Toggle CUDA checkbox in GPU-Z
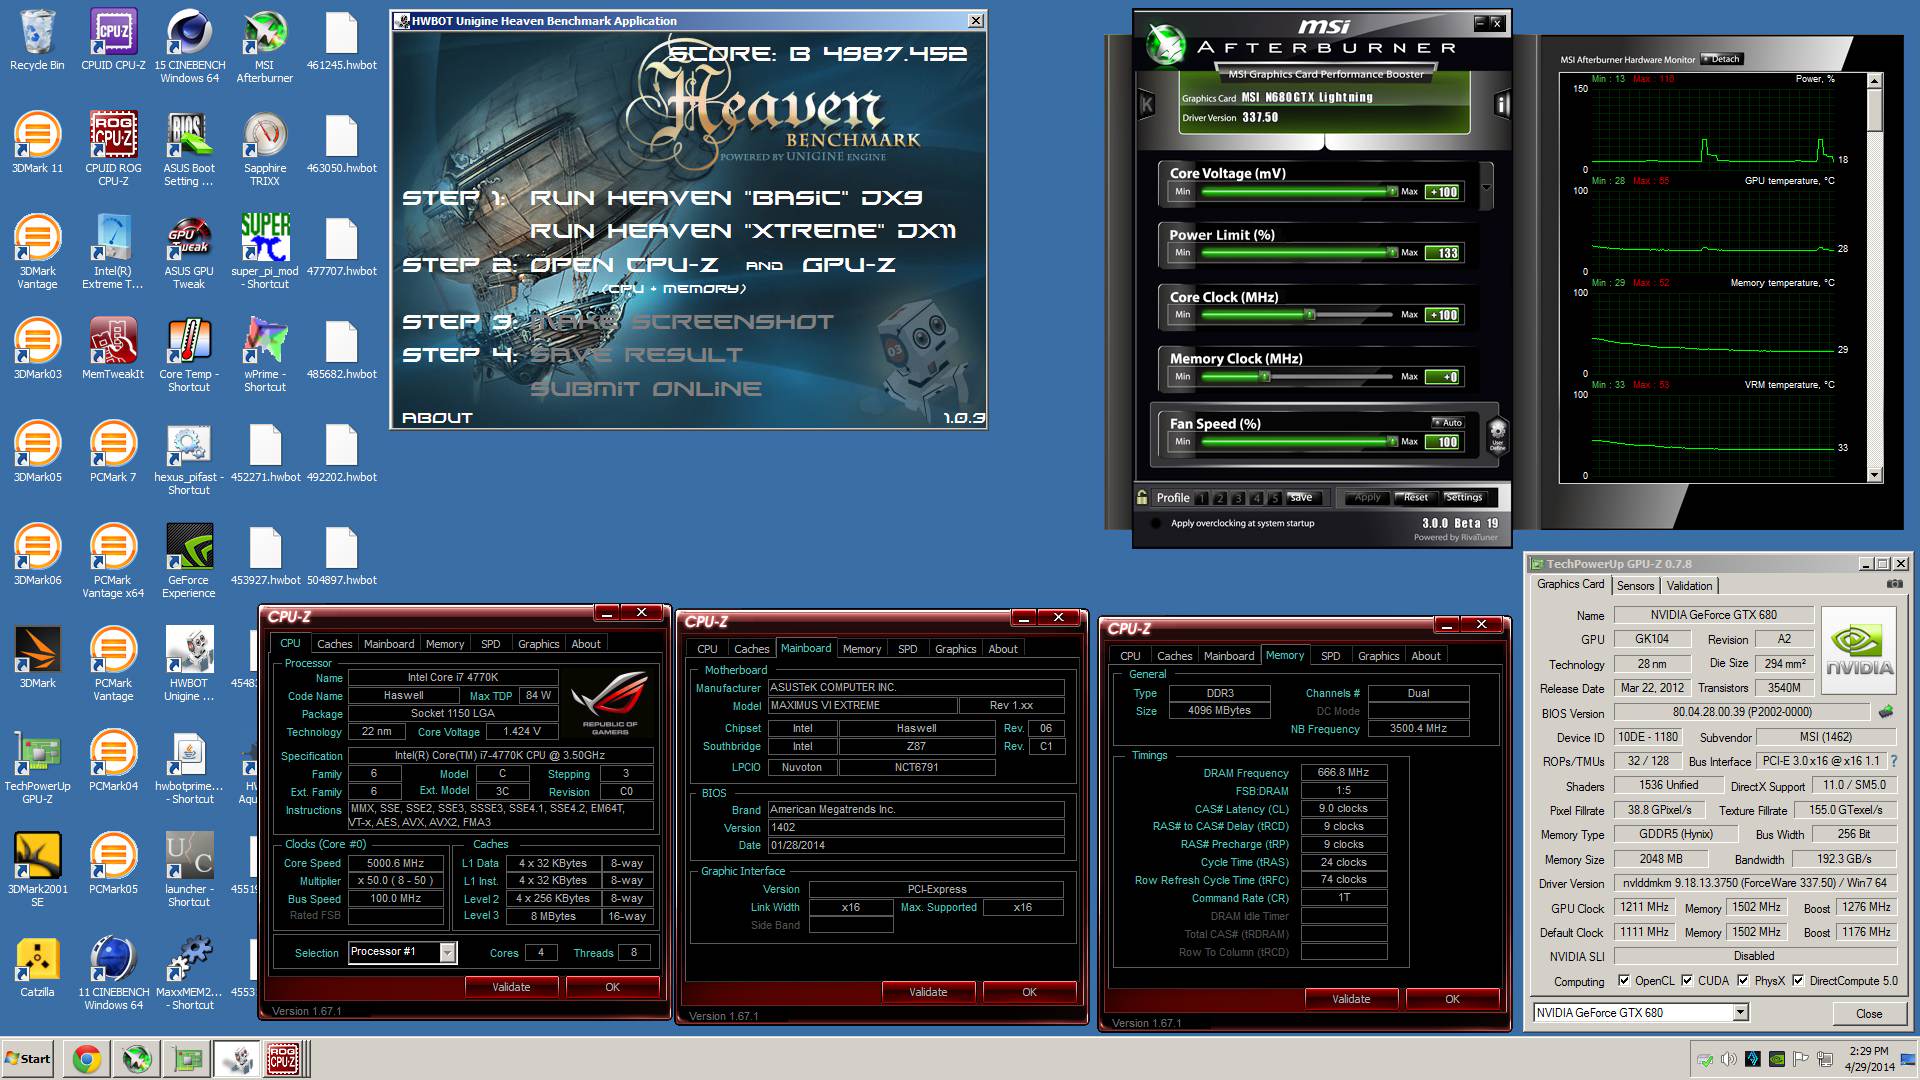This screenshot has height=1080, width=1920. [1687, 980]
